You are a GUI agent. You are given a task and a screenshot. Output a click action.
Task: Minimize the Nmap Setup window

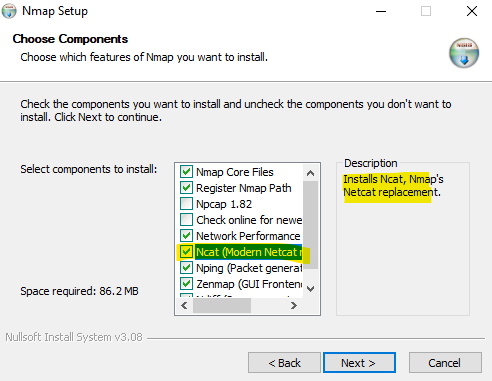click(381, 11)
